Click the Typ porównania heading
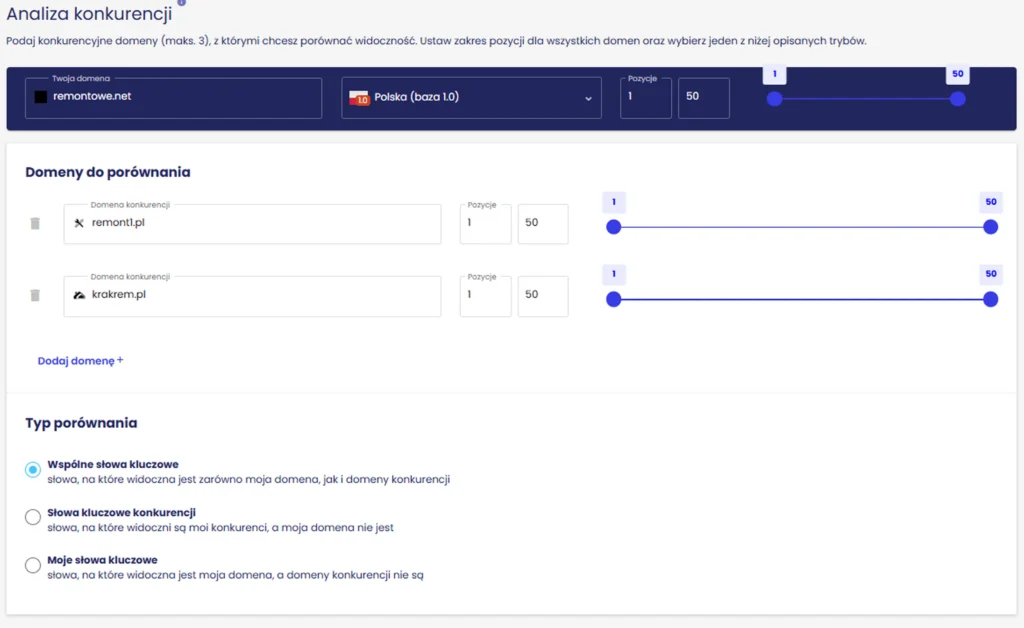1024x628 pixels. [81, 423]
